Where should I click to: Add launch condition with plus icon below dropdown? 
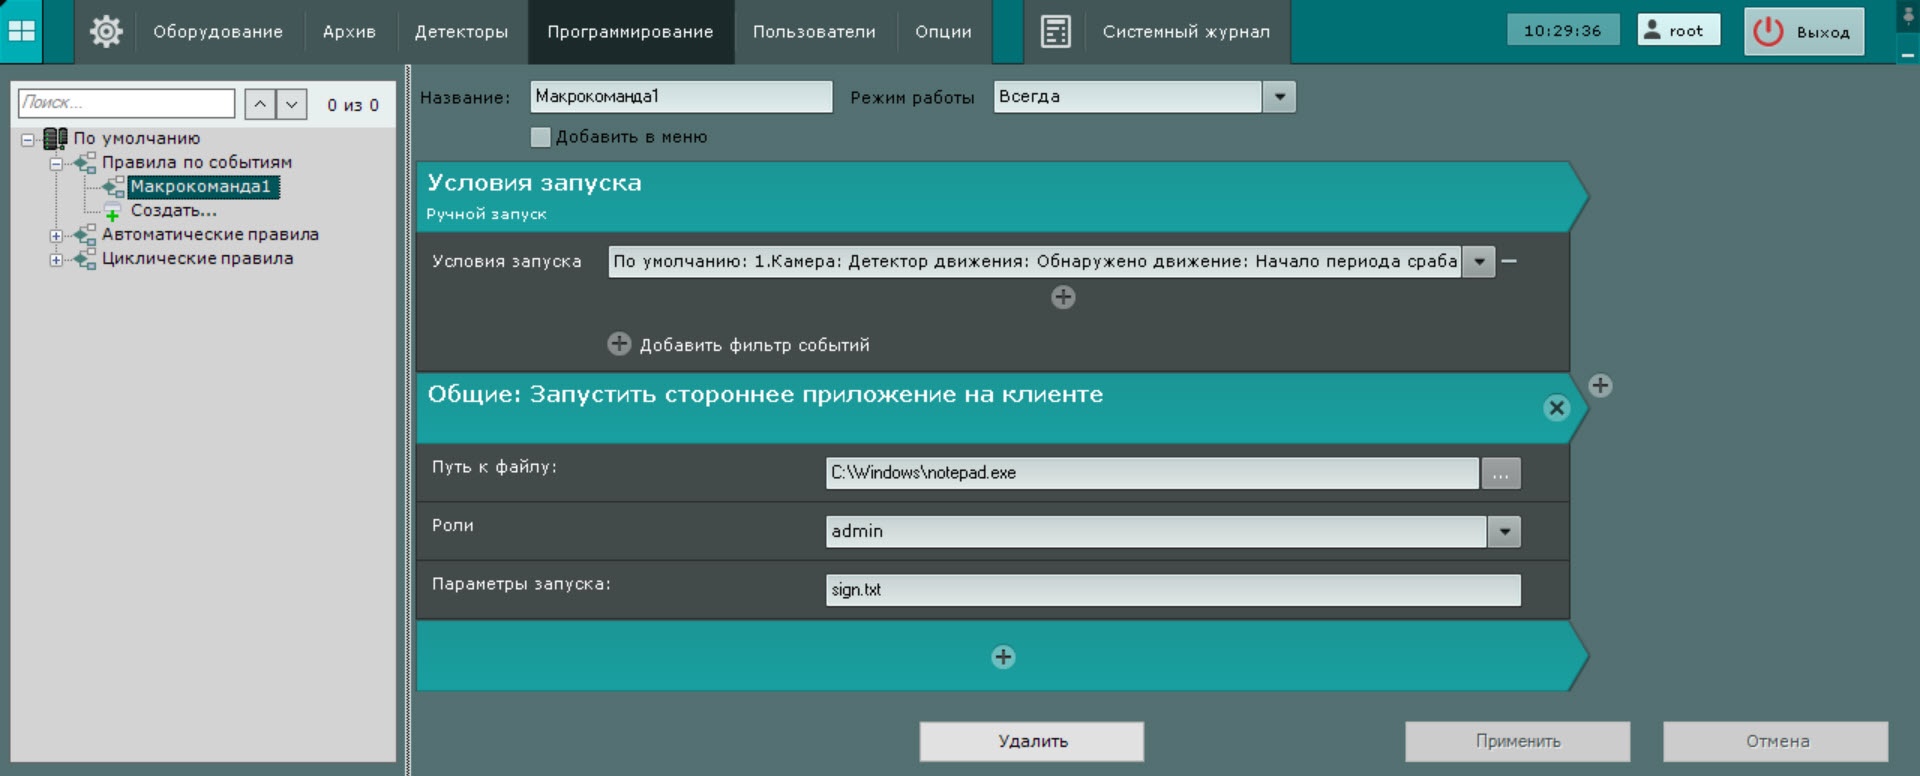click(x=1063, y=297)
